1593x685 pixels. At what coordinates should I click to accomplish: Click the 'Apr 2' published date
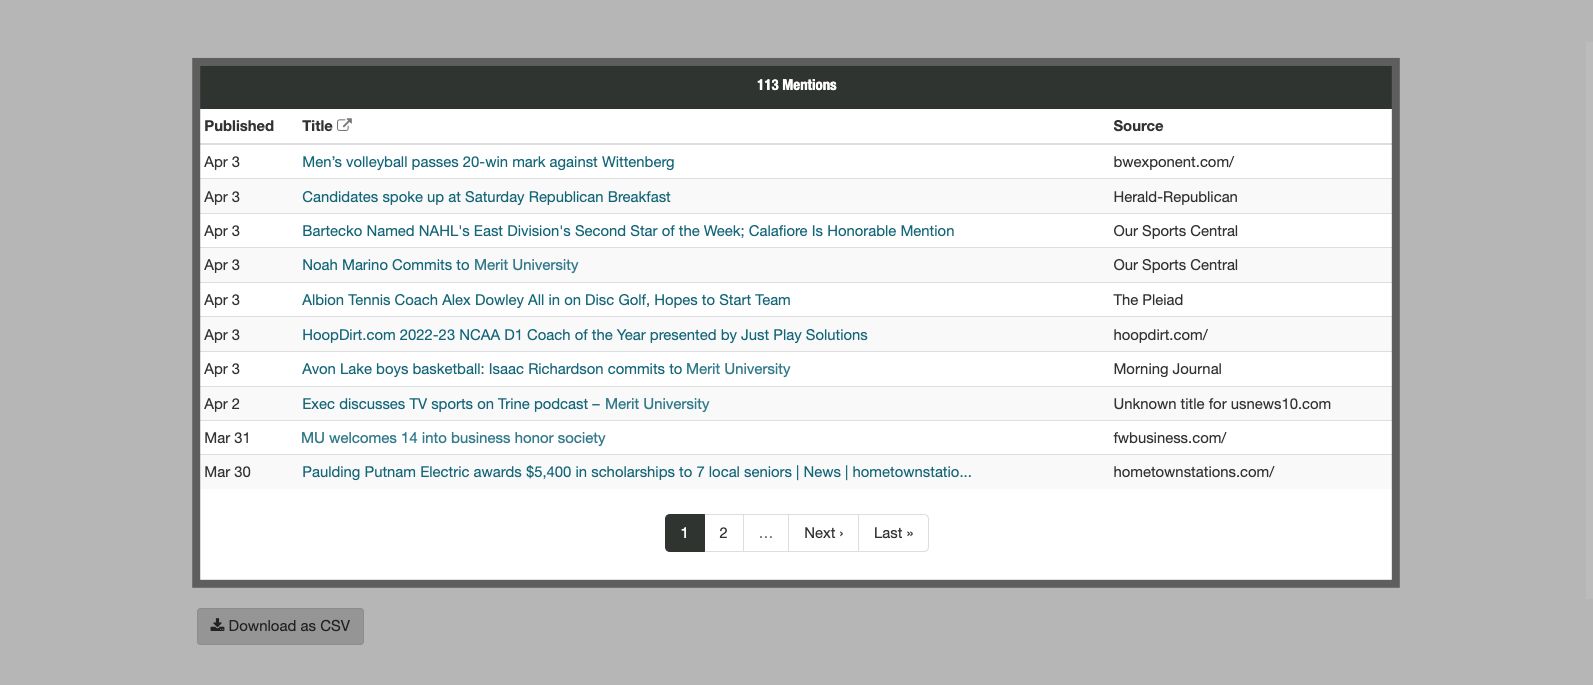(x=222, y=404)
